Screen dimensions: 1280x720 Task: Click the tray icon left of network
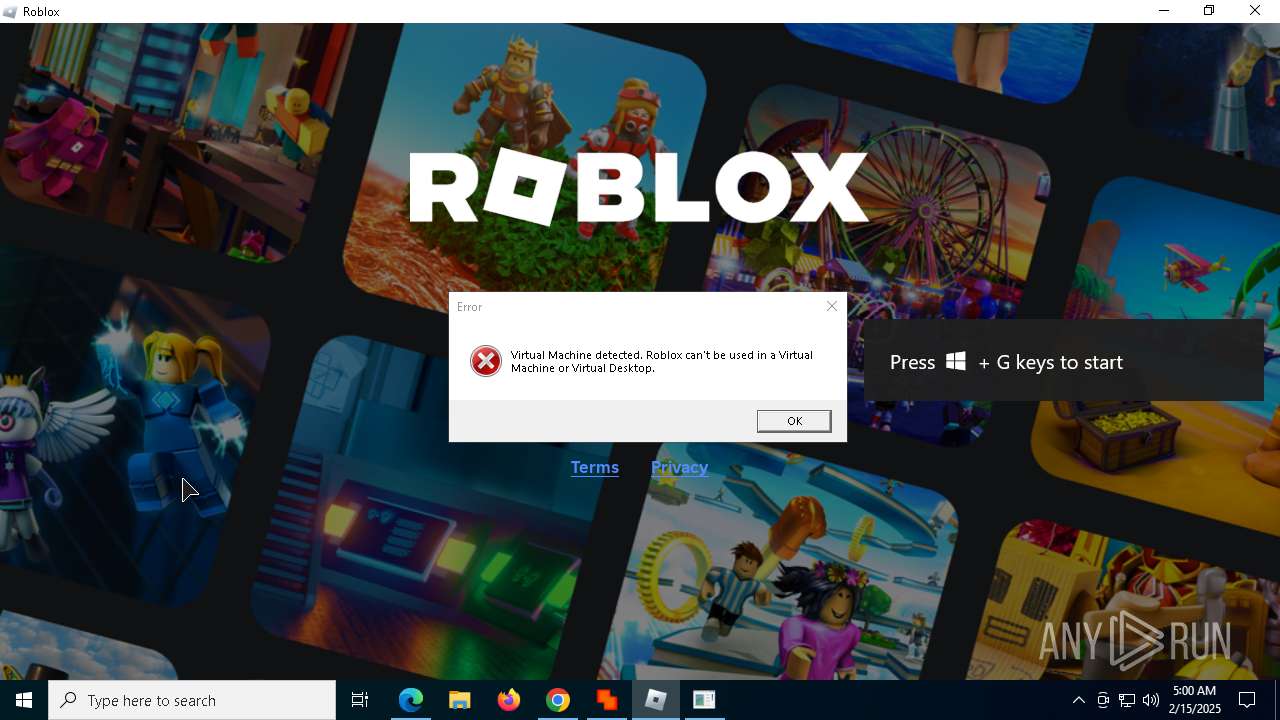click(1103, 700)
